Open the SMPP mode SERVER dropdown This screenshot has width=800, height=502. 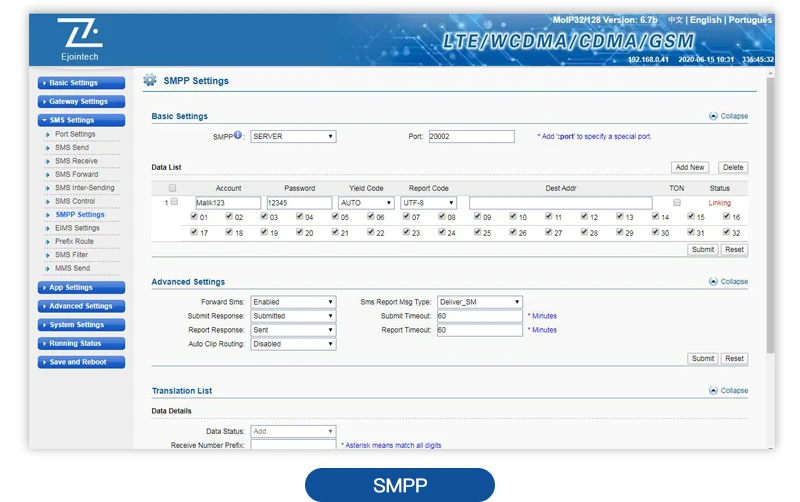click(x=292, y=136)
